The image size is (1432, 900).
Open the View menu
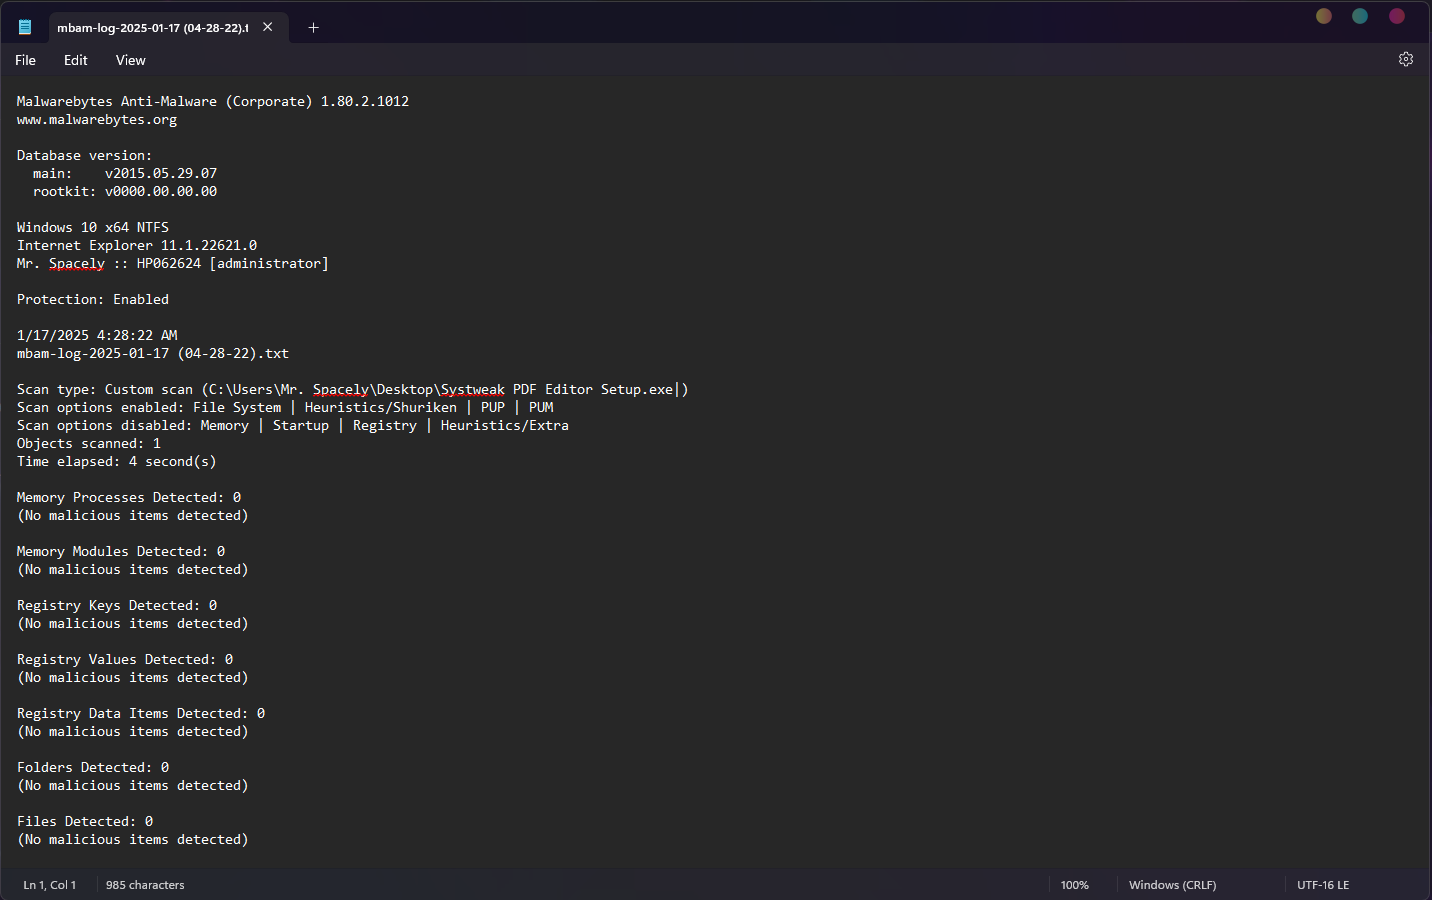(x=130, y=60)
